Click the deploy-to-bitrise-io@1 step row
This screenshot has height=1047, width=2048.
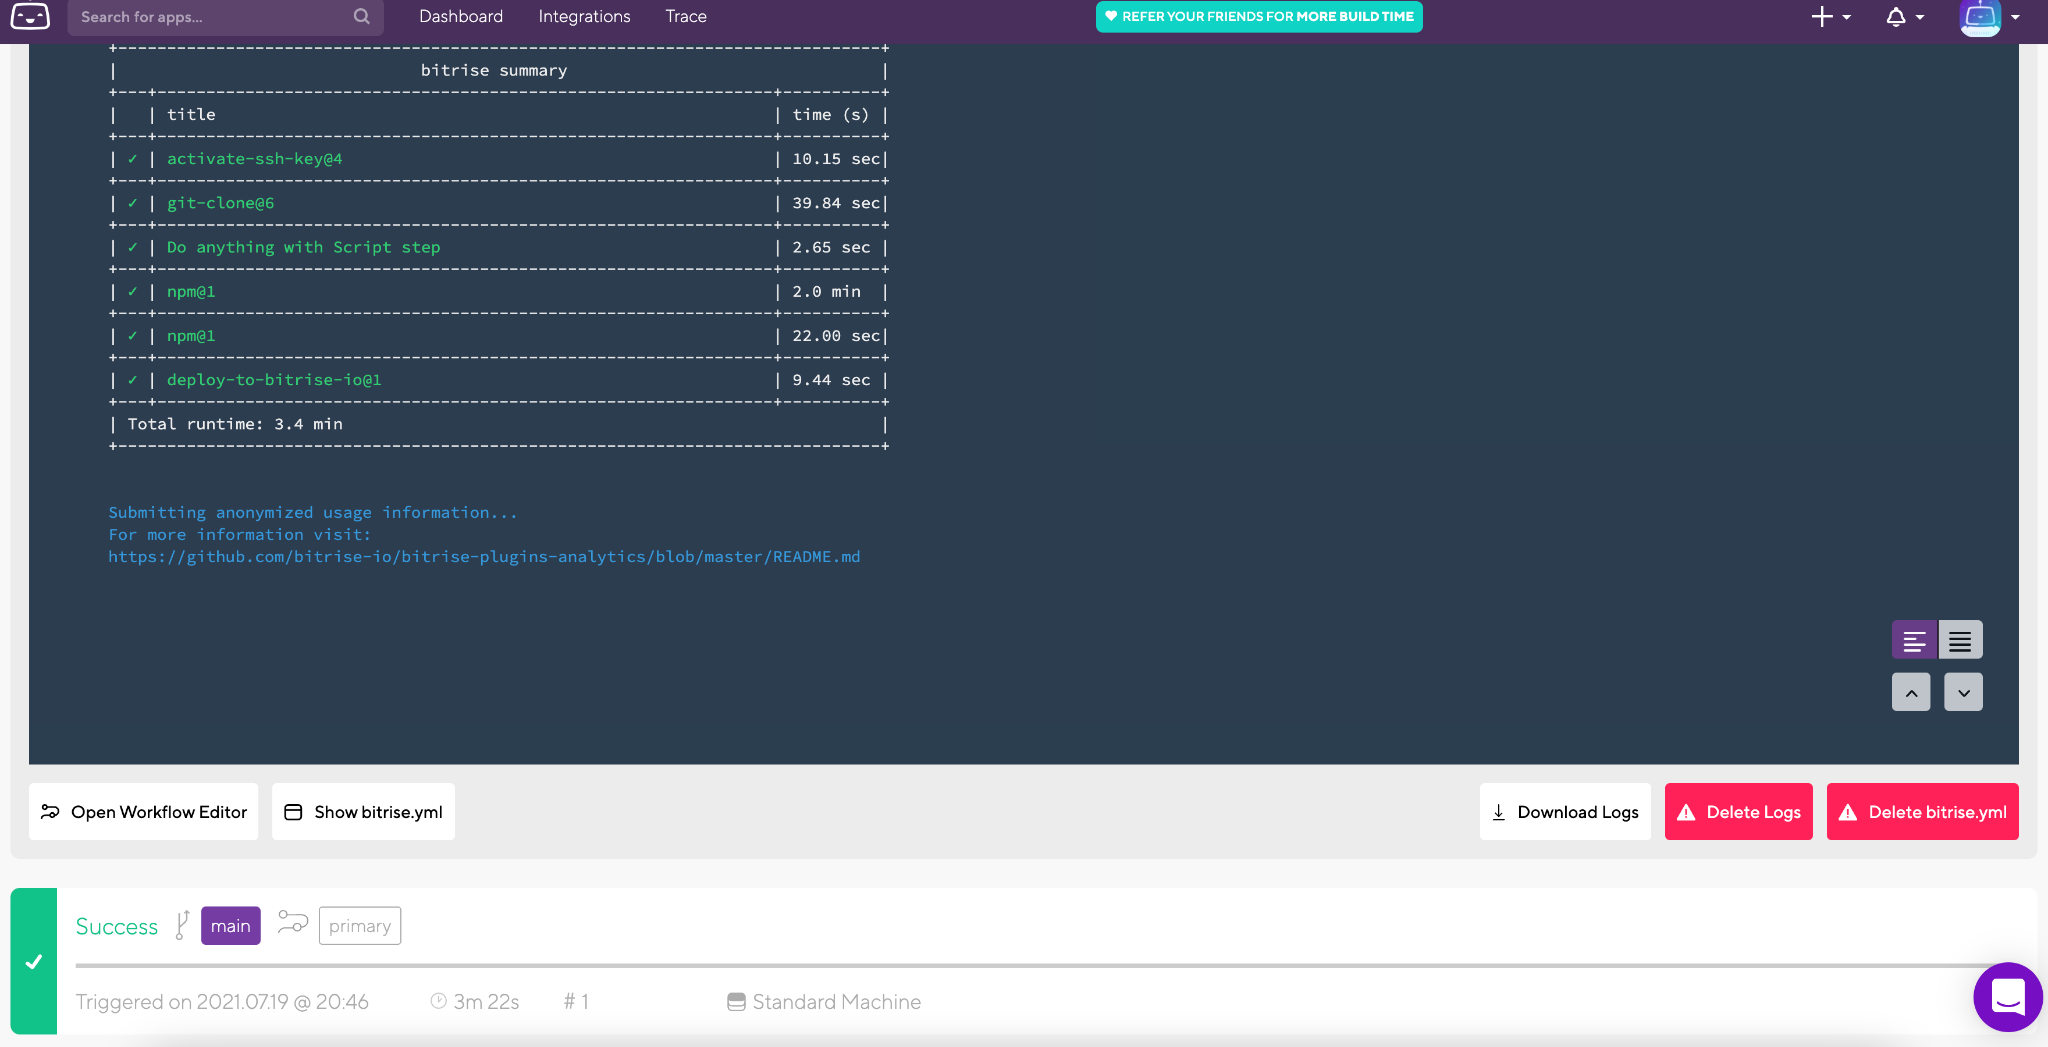[x=499, y=380]
